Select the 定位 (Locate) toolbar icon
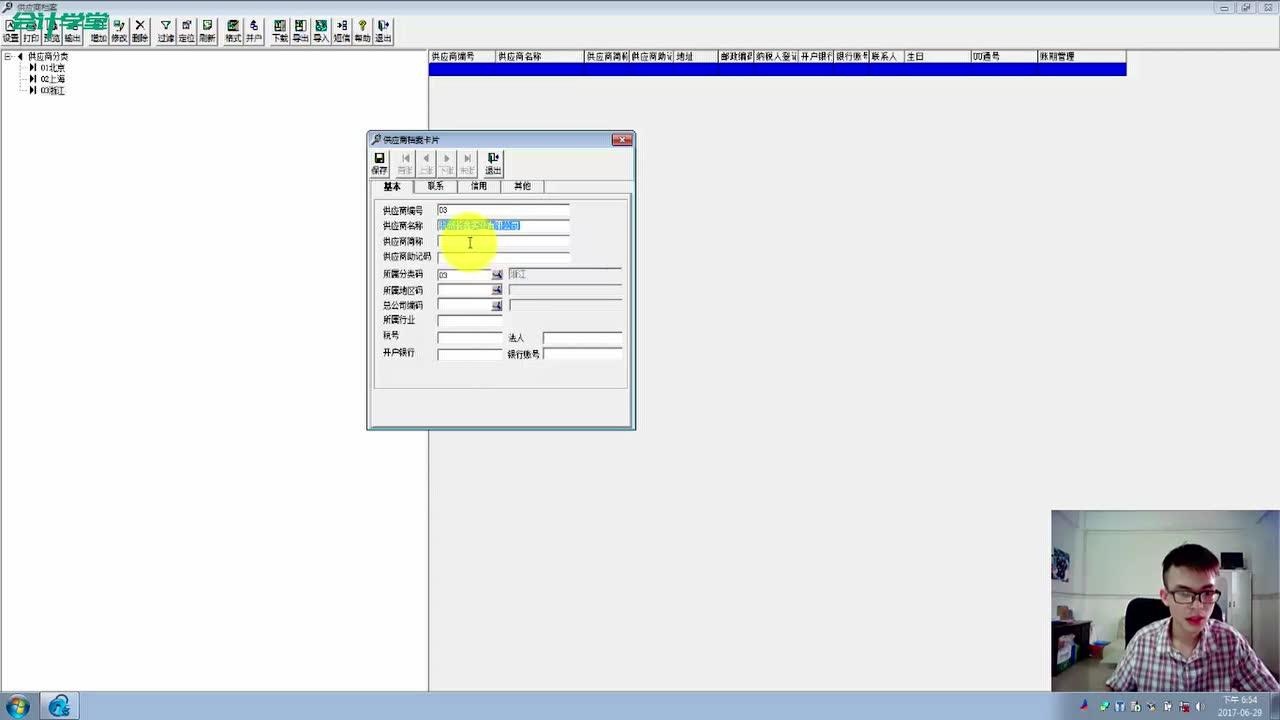Viewport: 1280px width, 720px height. 186,31
